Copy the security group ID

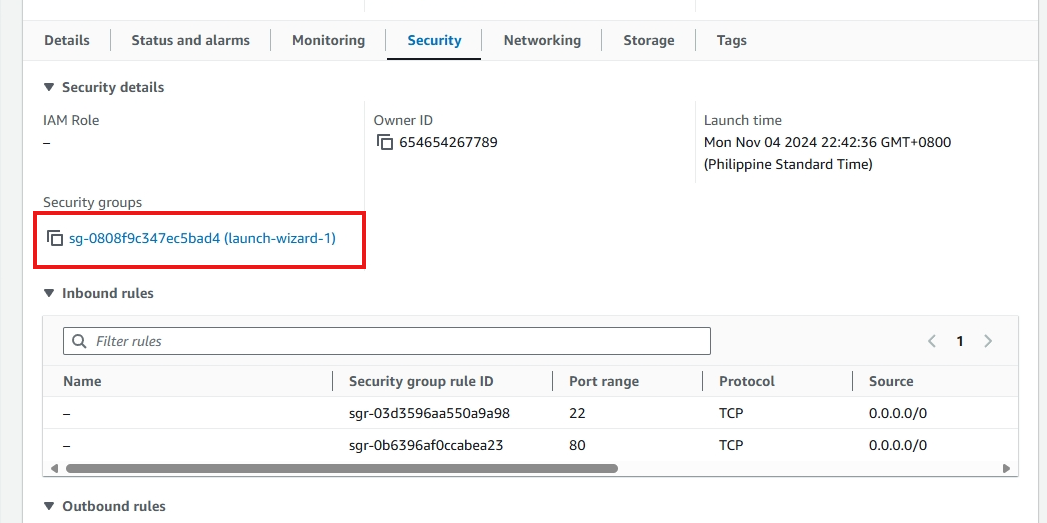tap(55, 239)
